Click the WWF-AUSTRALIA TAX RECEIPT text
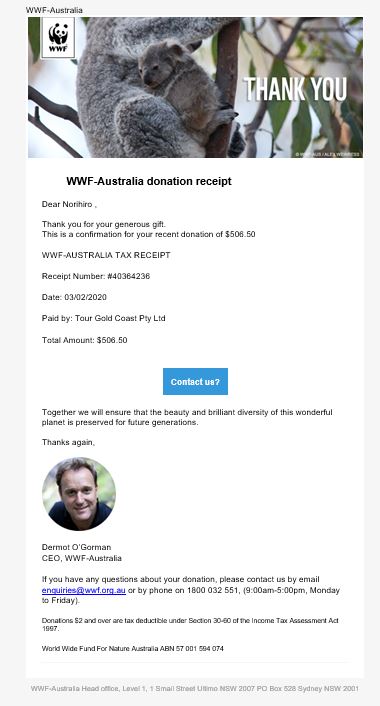The image size is (380, 706). pyautogui.click(x=106, y=255)
